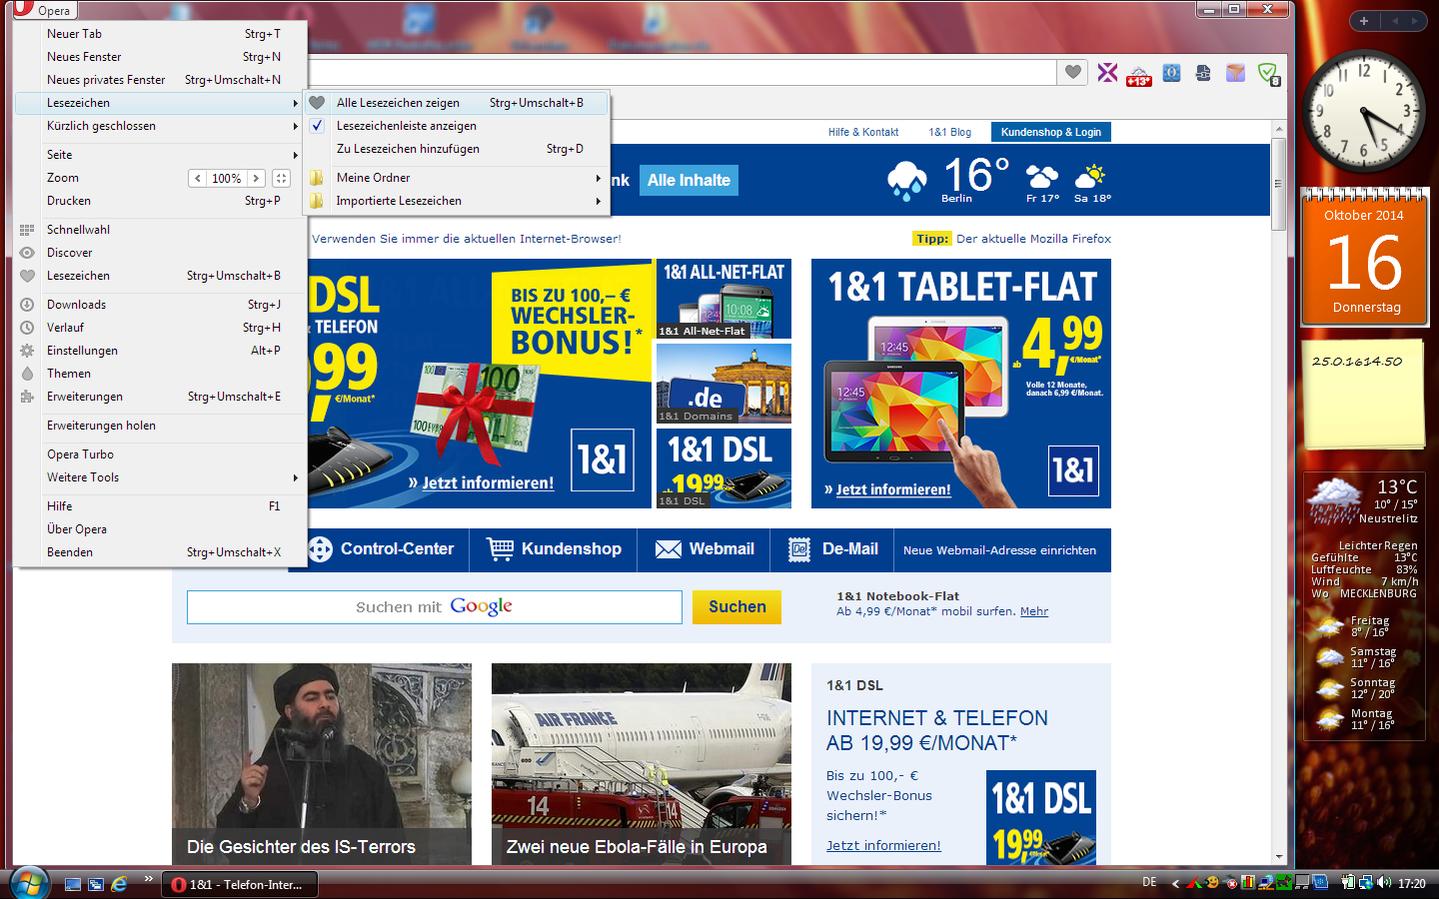
Task: Click the Mehr link under Notebook-Flat
Action: (x=1034, y=611)
